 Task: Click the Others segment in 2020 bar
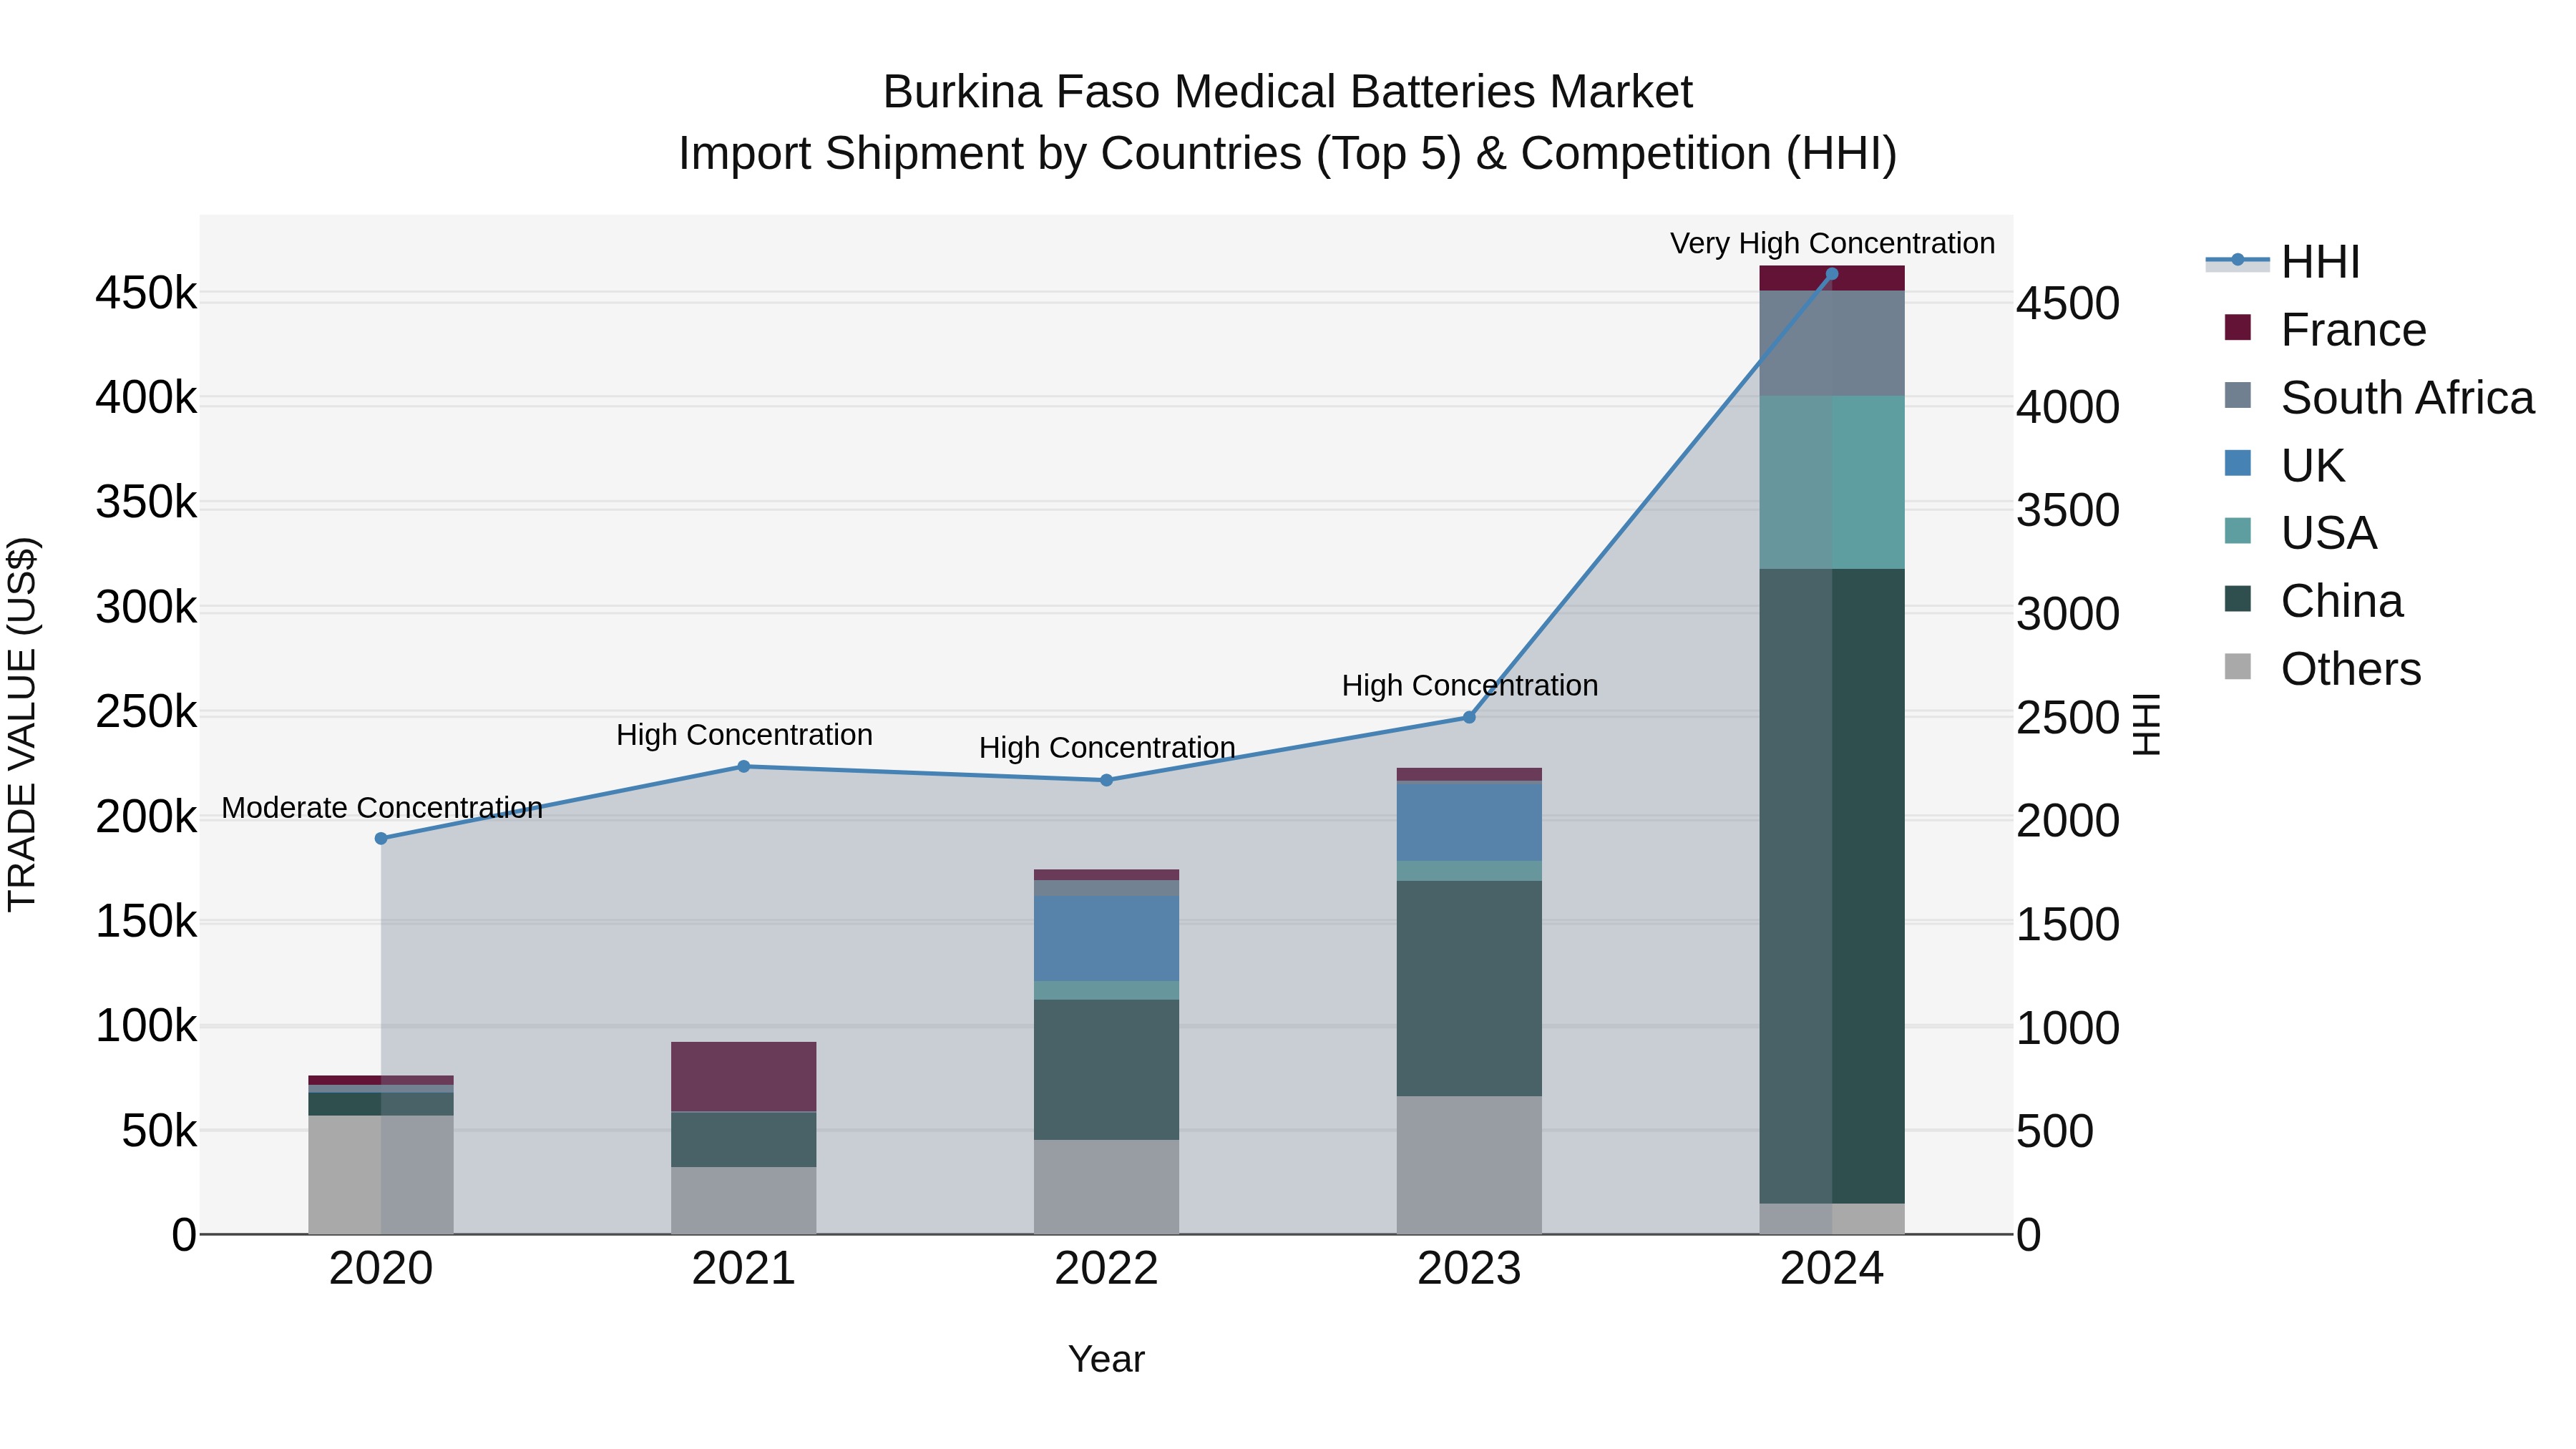(x=381, y=1175)
